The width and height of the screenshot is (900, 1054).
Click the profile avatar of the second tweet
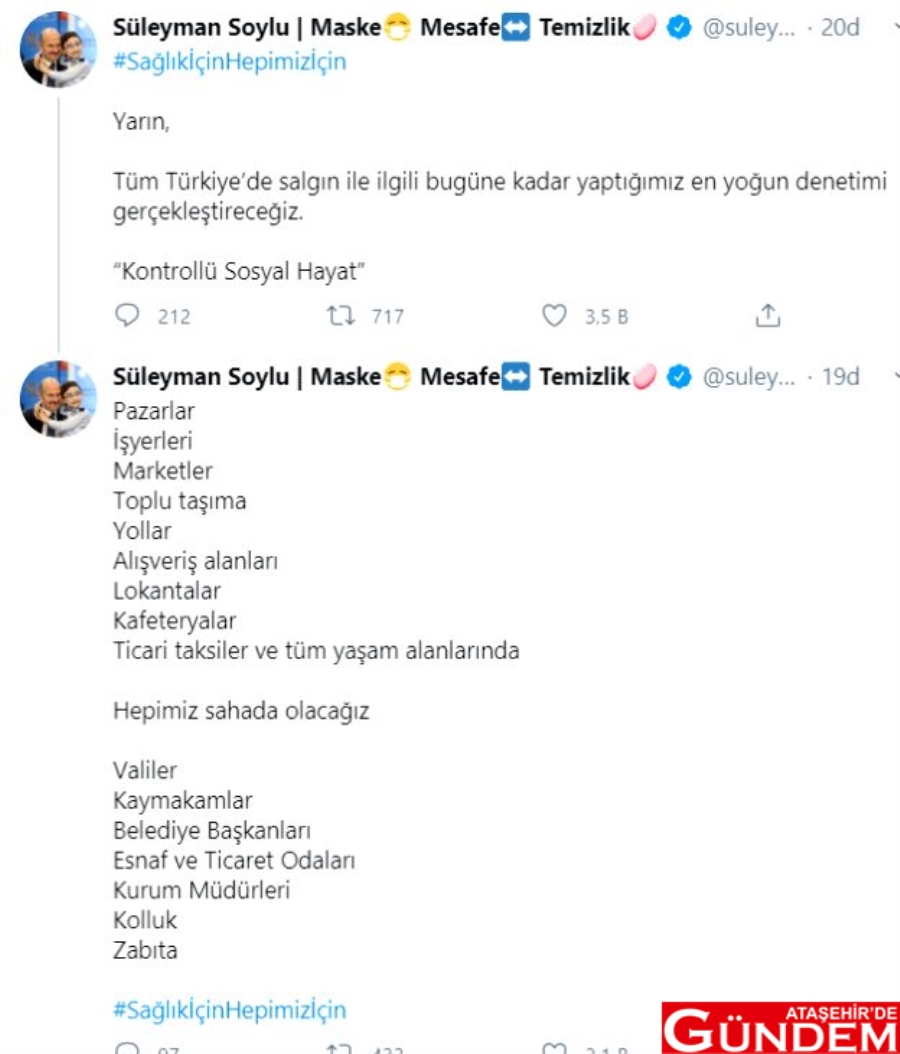[58, 399]
